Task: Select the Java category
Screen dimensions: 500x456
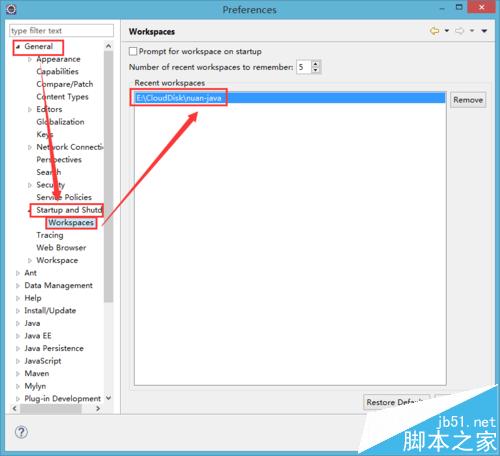Action: (32, 323)
